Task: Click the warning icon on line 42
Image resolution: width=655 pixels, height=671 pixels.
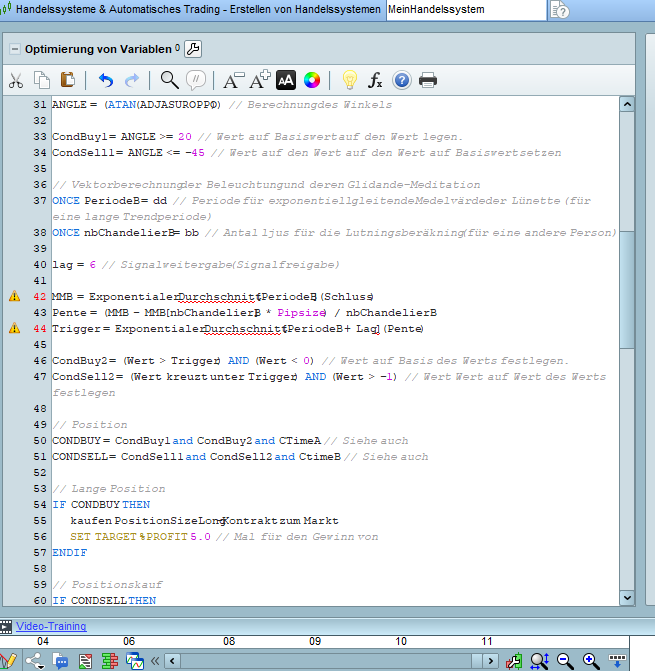Action: coord(14,297)
